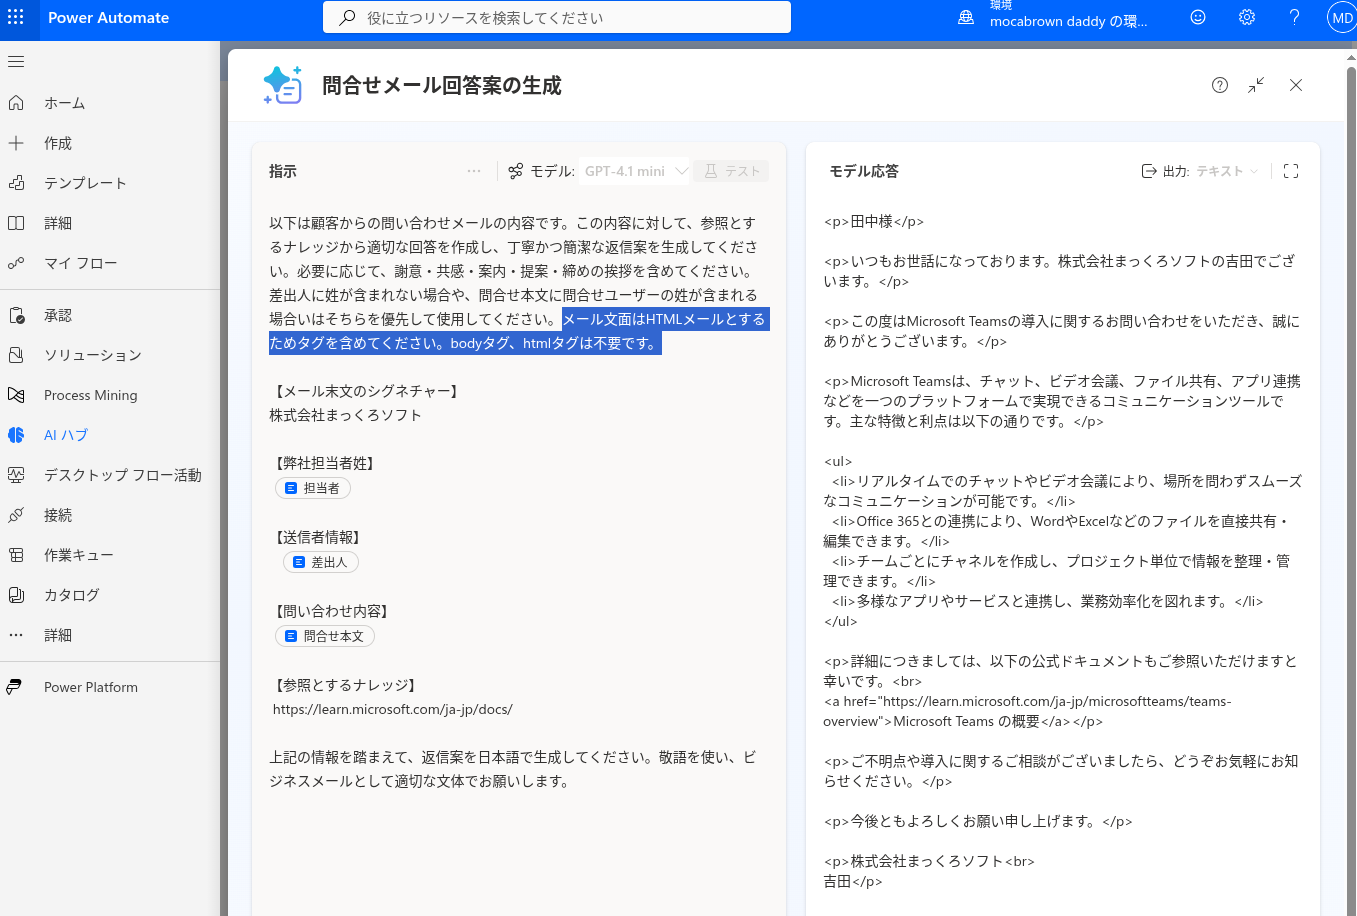1357x916 pixels.
Task: Click the 問合せ本文 input chip
Action: coord(325,636)
